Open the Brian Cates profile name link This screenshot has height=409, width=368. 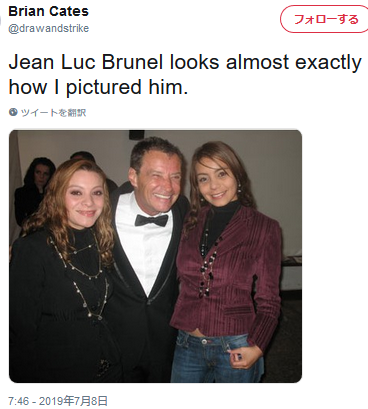[48, 11]
